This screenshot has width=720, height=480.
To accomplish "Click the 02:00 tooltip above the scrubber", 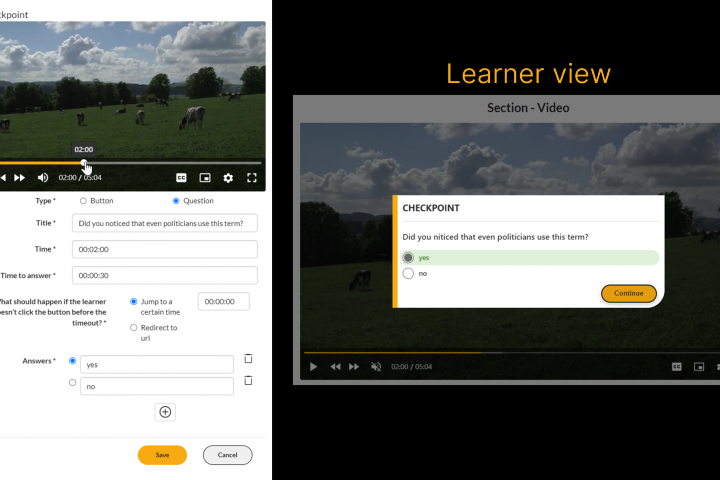I will tap(84, 150).
